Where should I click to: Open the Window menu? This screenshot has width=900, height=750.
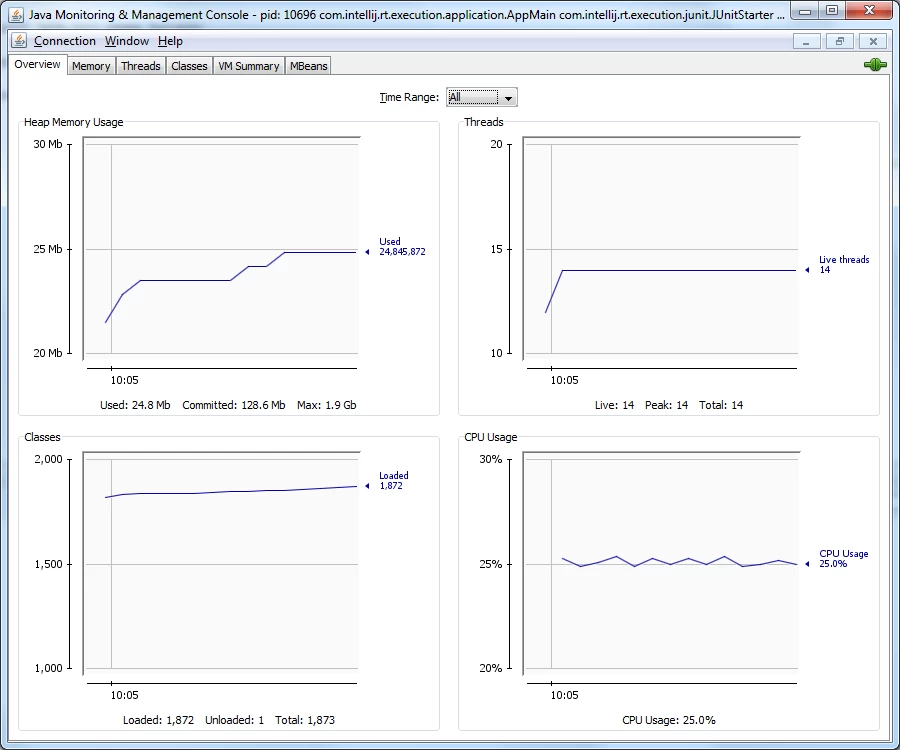[127, 41]
